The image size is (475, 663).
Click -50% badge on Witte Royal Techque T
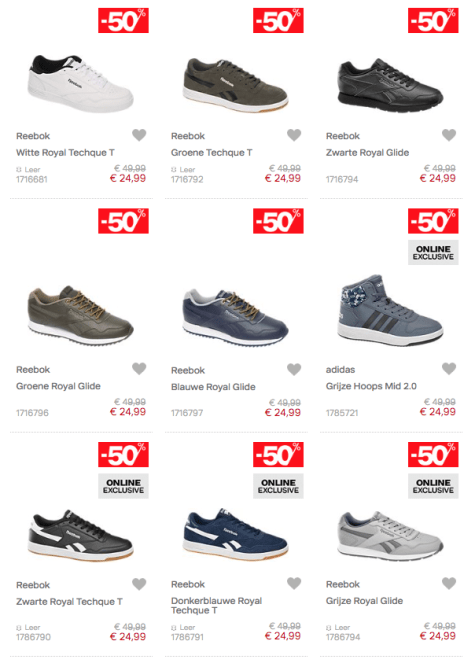click(x=124, y=20)
